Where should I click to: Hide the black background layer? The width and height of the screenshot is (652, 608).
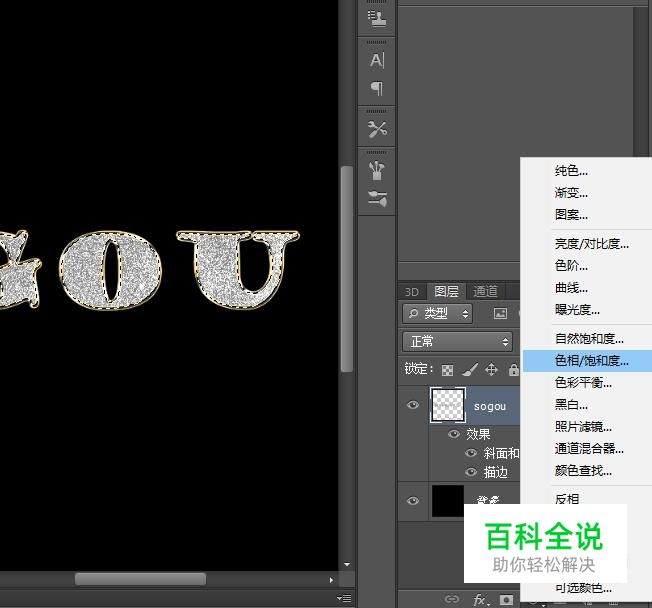tap(413, 500)
